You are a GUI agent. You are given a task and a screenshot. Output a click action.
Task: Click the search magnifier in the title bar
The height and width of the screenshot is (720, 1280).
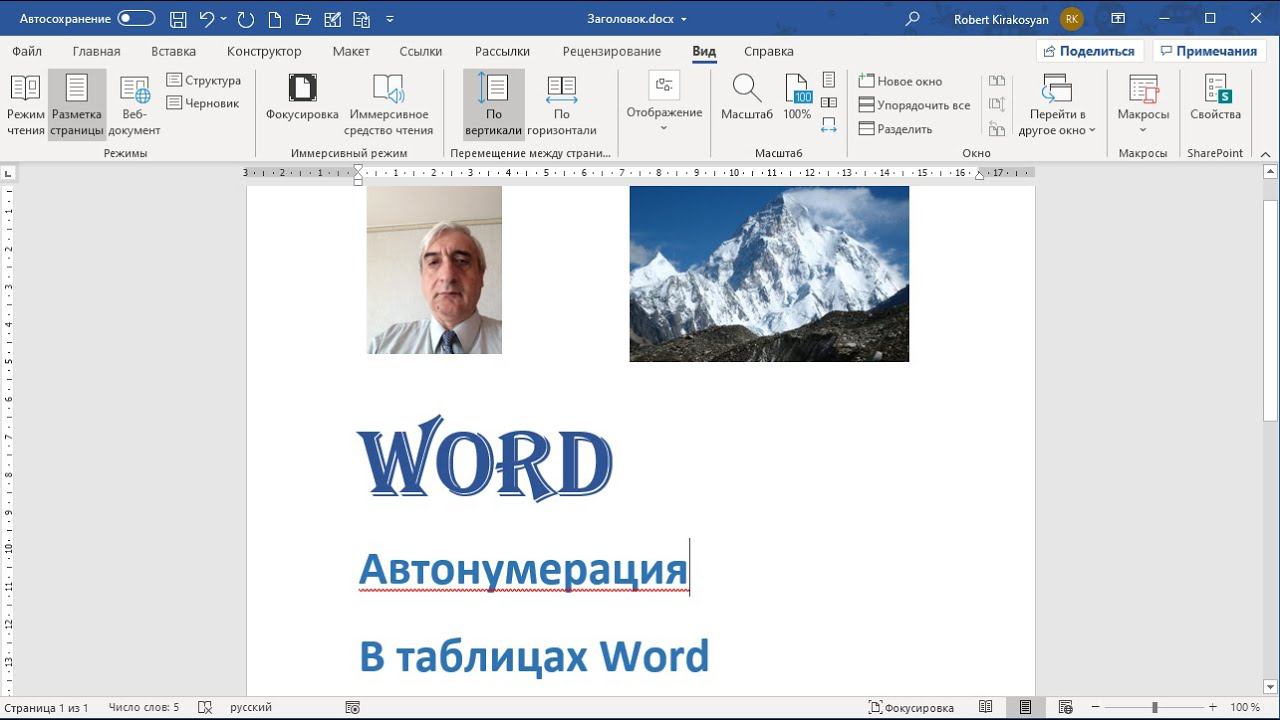pyautogui.click(x=912, y=19)
